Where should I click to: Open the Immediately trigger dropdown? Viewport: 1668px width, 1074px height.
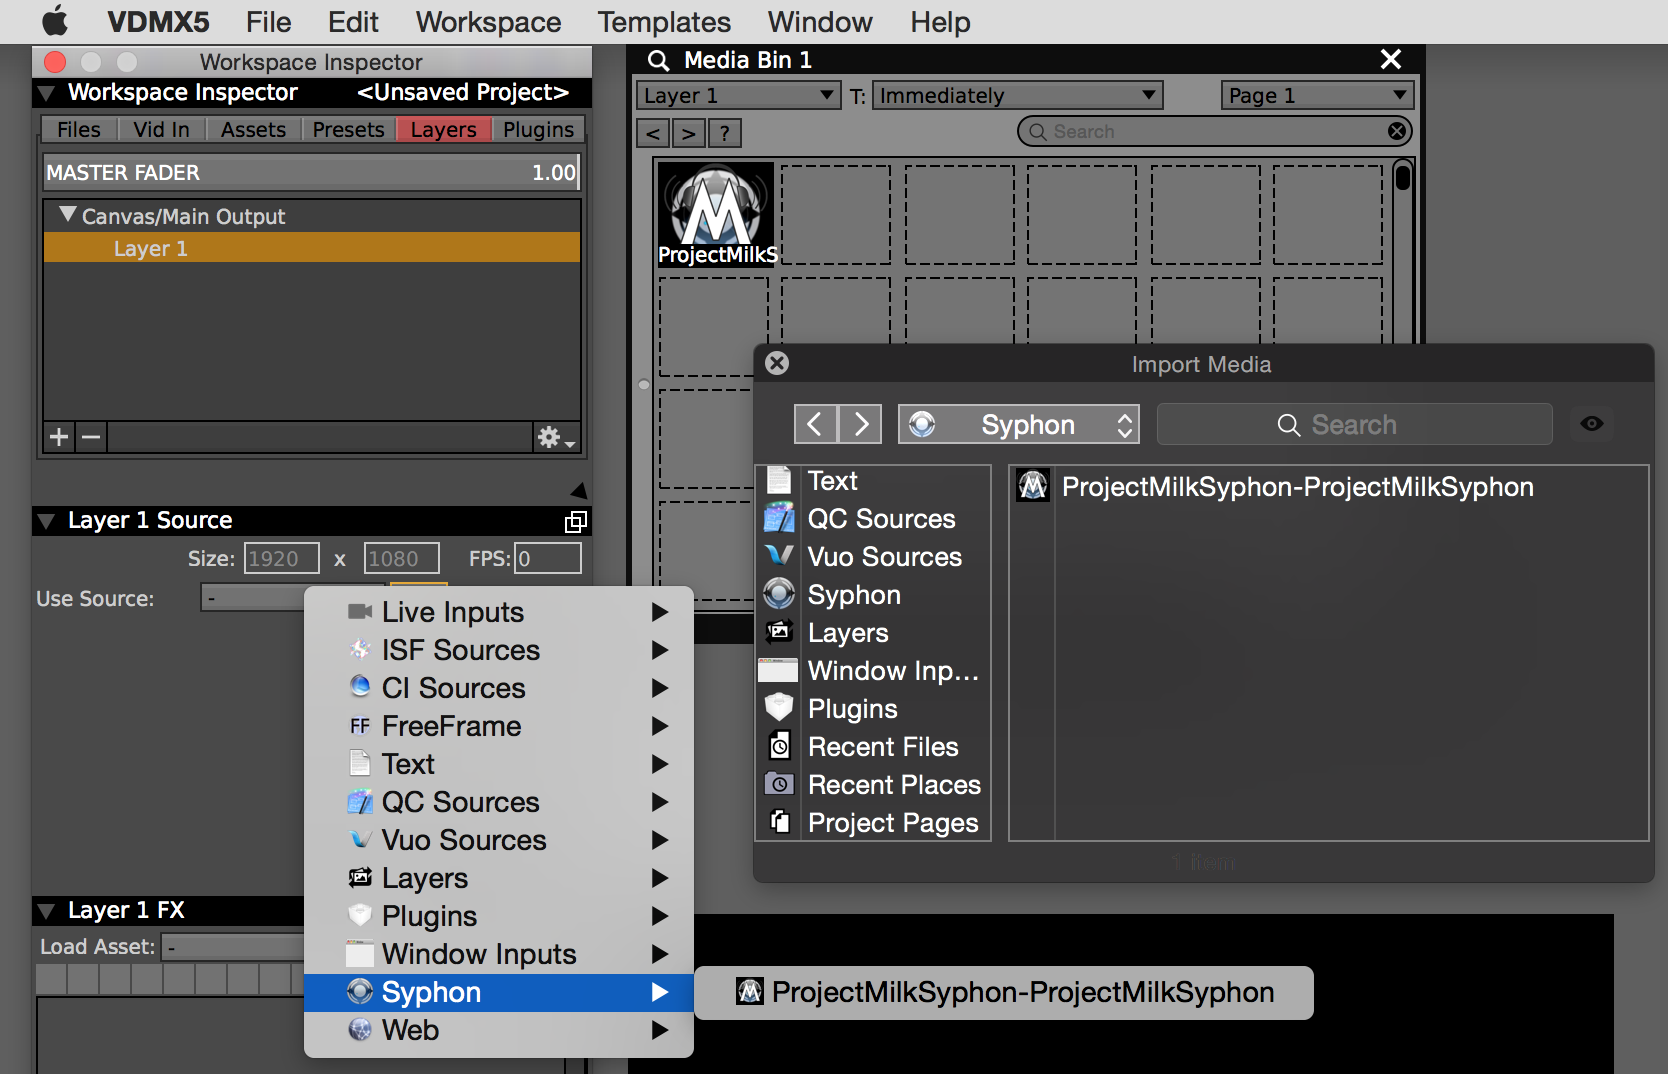[x=1017, y=96]
